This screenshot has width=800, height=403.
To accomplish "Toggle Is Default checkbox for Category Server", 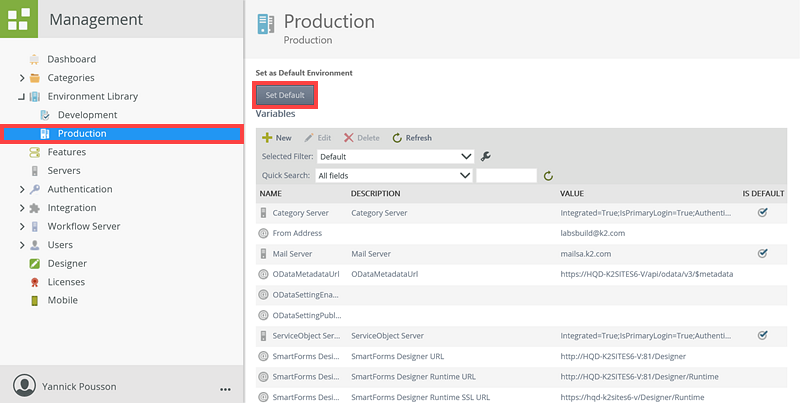I will click(762, 213).
